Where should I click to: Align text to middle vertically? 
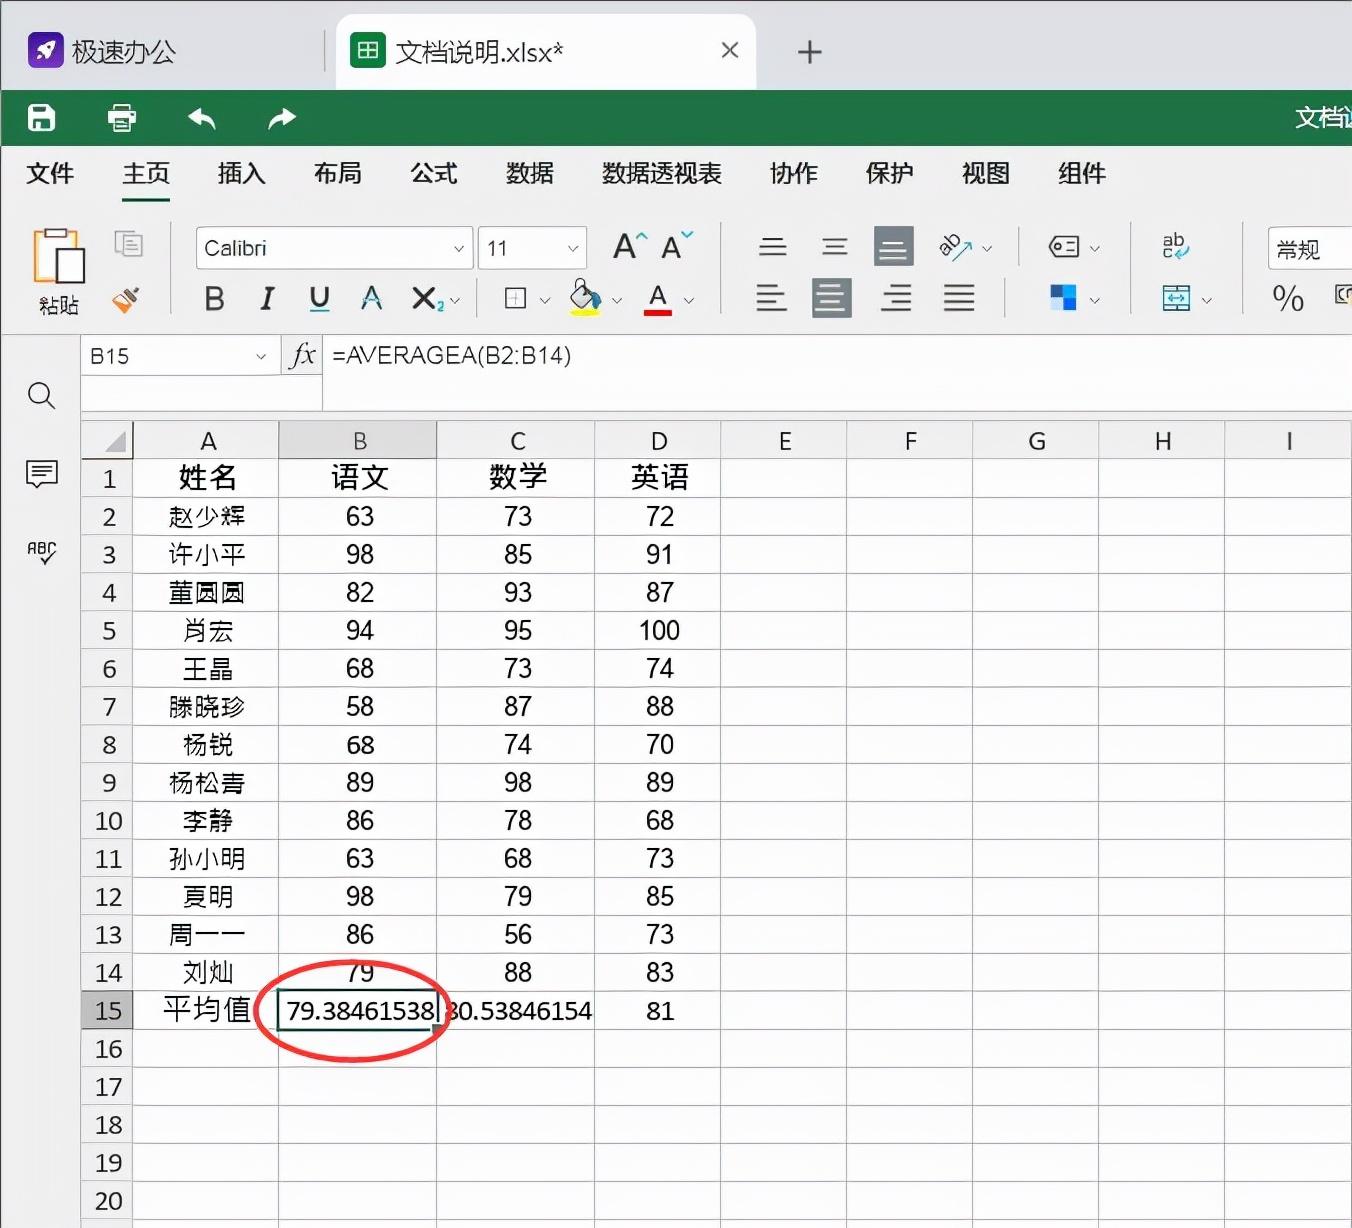(x=834, y=246)
